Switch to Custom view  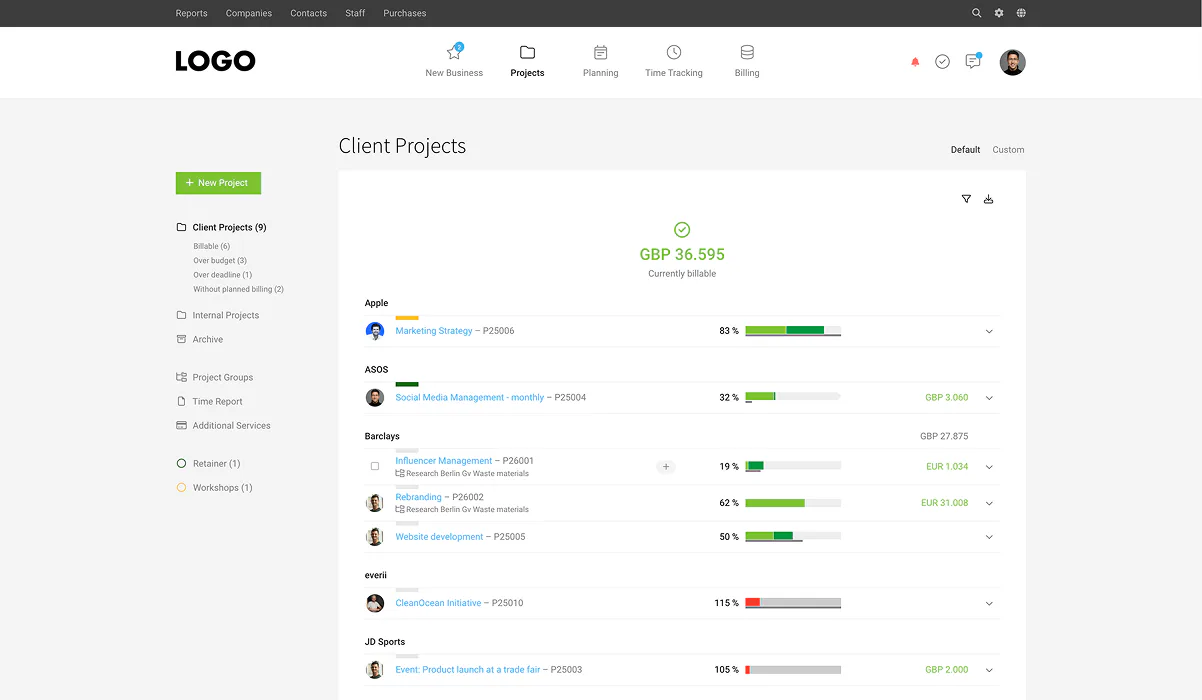1008,150
